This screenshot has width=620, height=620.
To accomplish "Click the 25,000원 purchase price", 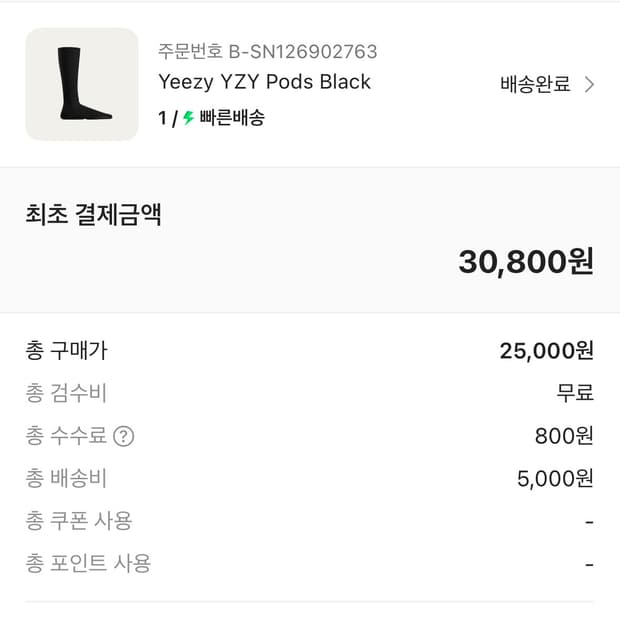I will 546,351.
